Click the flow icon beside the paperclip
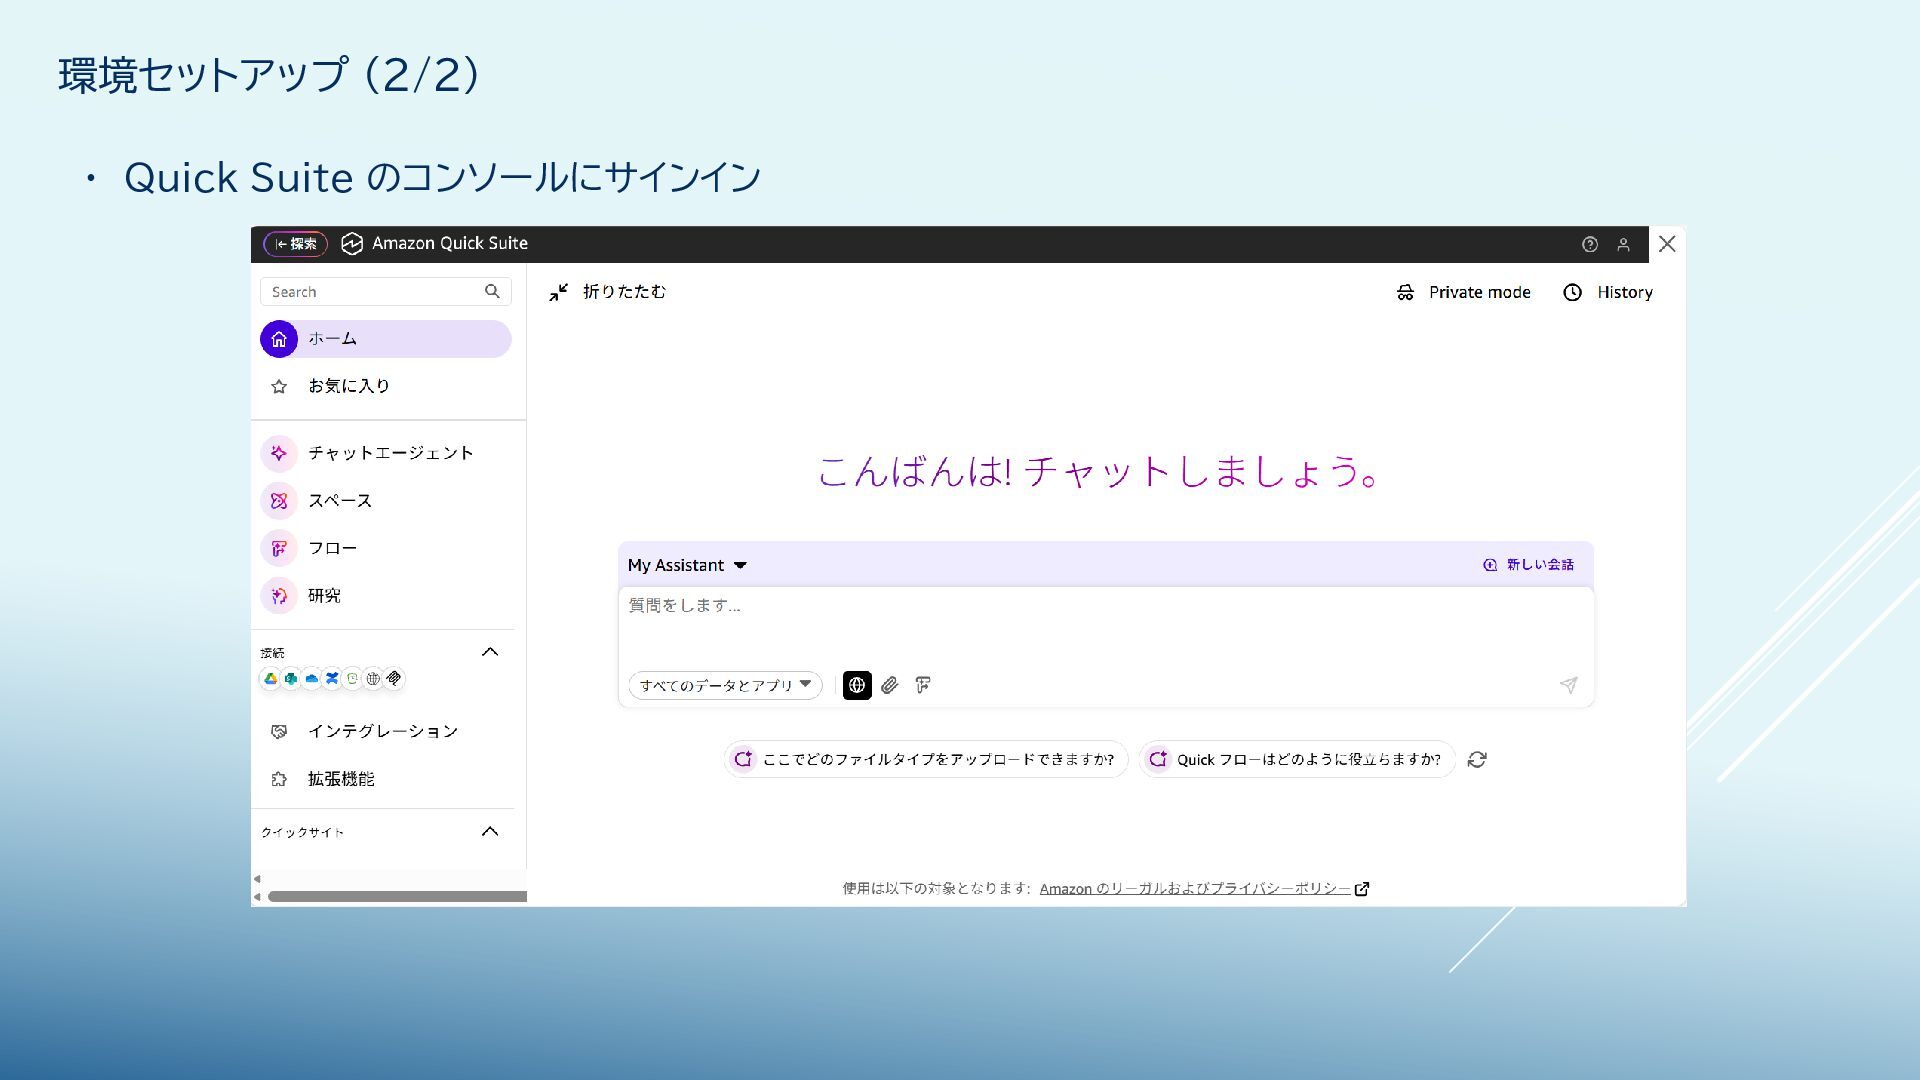The width and height of the screenshot is (1920, 1080). tap(923, 685)
